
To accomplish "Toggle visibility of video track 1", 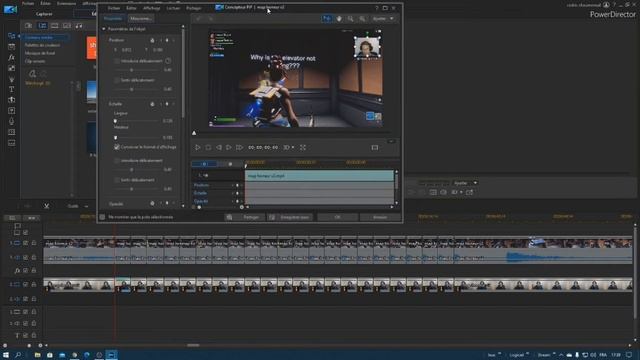I will [25, 243].
